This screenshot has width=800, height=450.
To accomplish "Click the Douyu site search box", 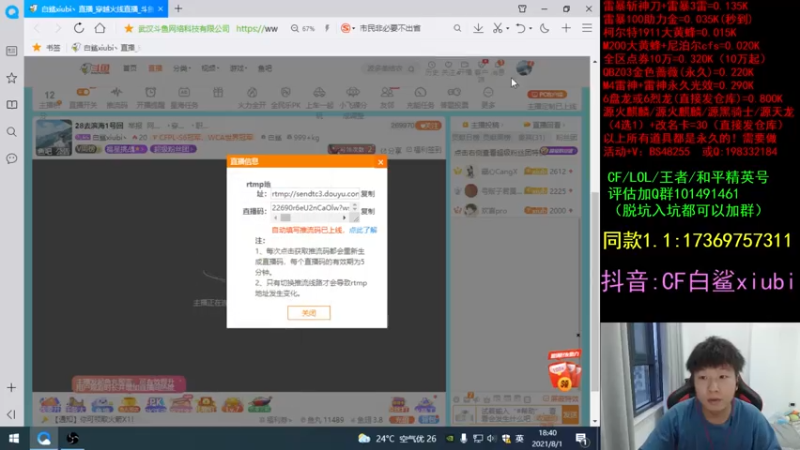I will coord(391,68).
